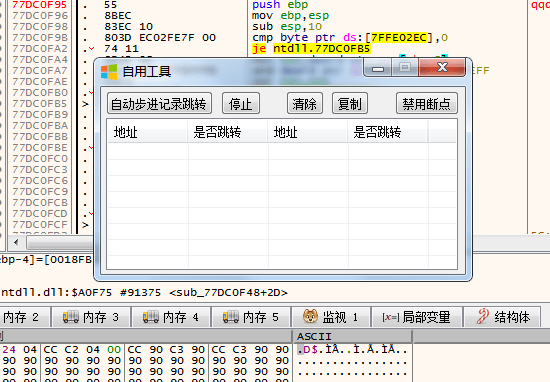Click the sub esp,10 instruction
Viewport: 550px width, 382px height.
pos(287,26)
